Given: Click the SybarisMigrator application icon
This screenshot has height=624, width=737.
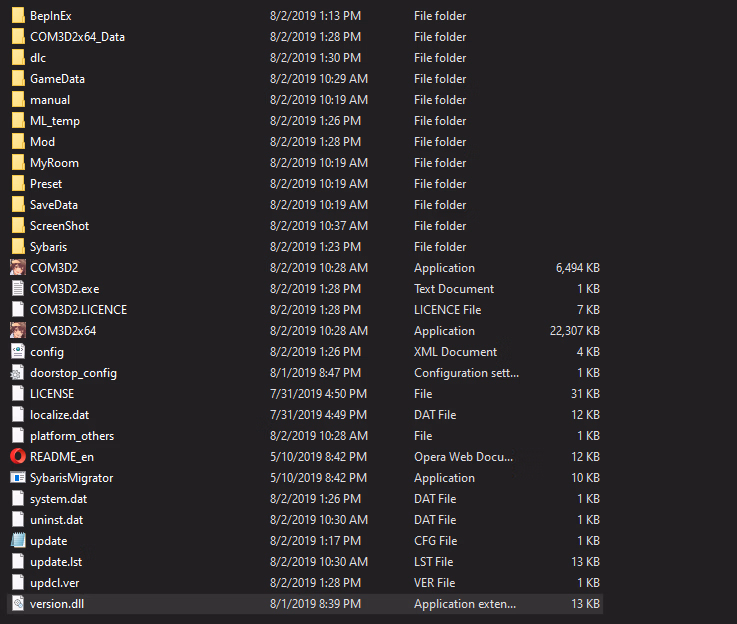Looking at the screenshot, I should pyautogui.click(x=18, y=477).
